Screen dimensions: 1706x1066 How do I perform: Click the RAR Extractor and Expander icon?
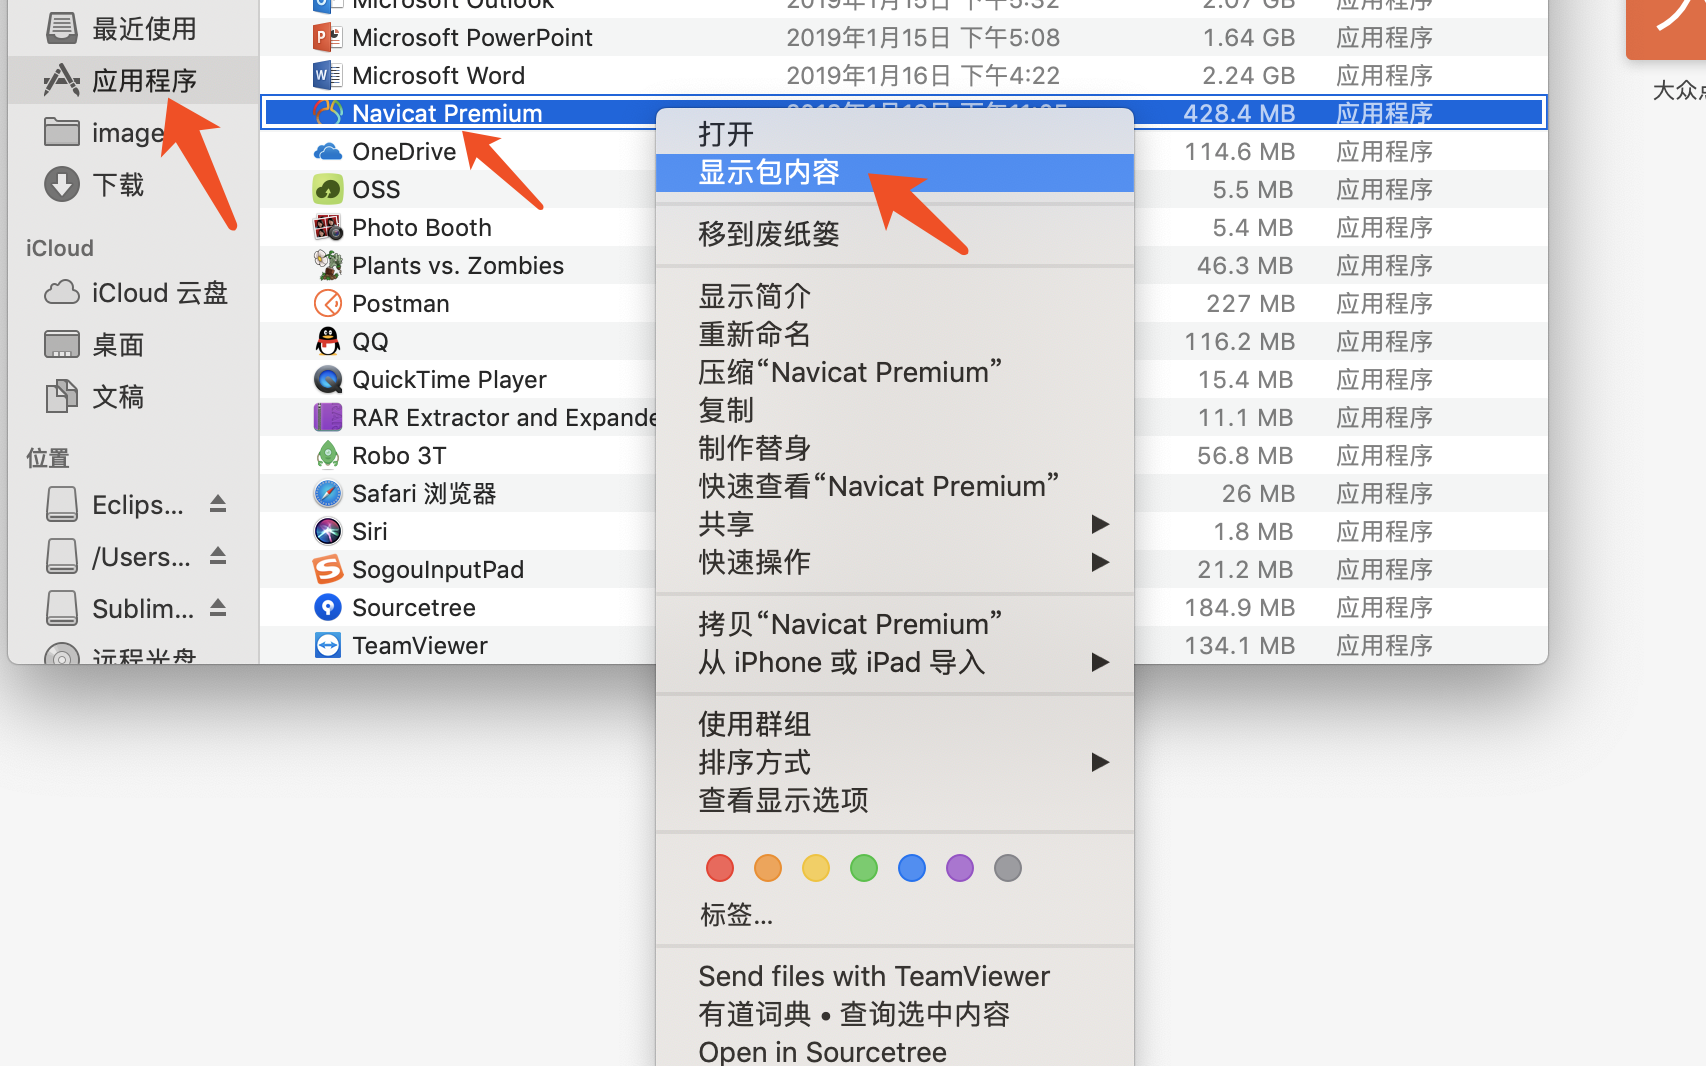point(327,417)
